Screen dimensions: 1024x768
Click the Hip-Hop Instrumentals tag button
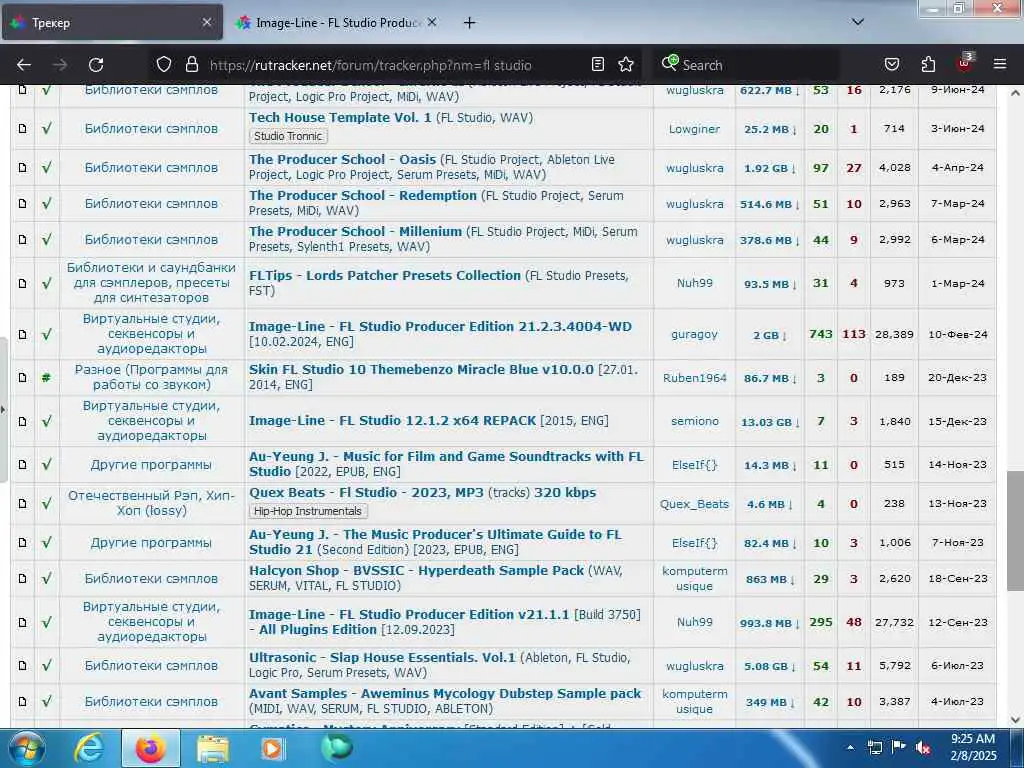click(308, 511)
